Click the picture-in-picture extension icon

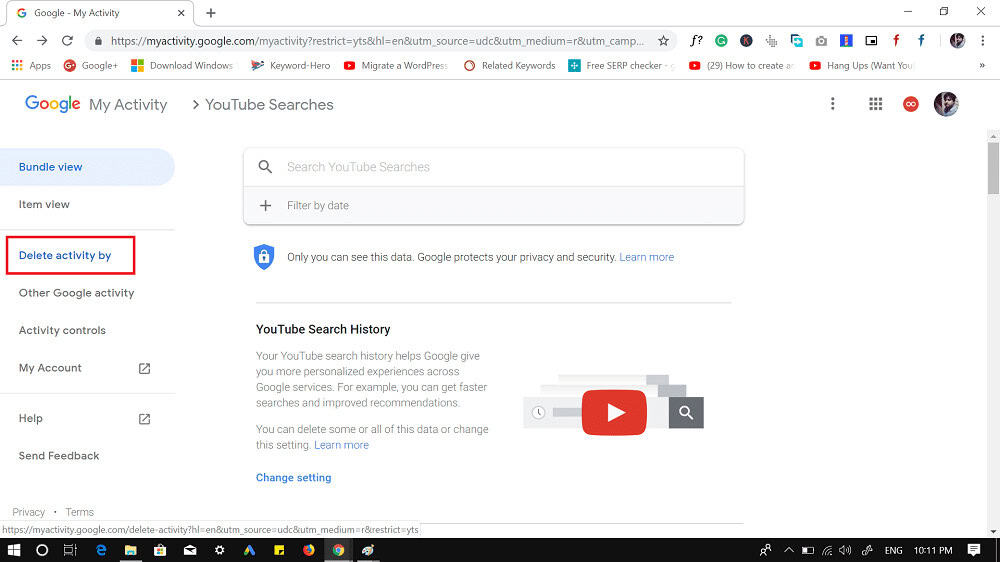871,41
